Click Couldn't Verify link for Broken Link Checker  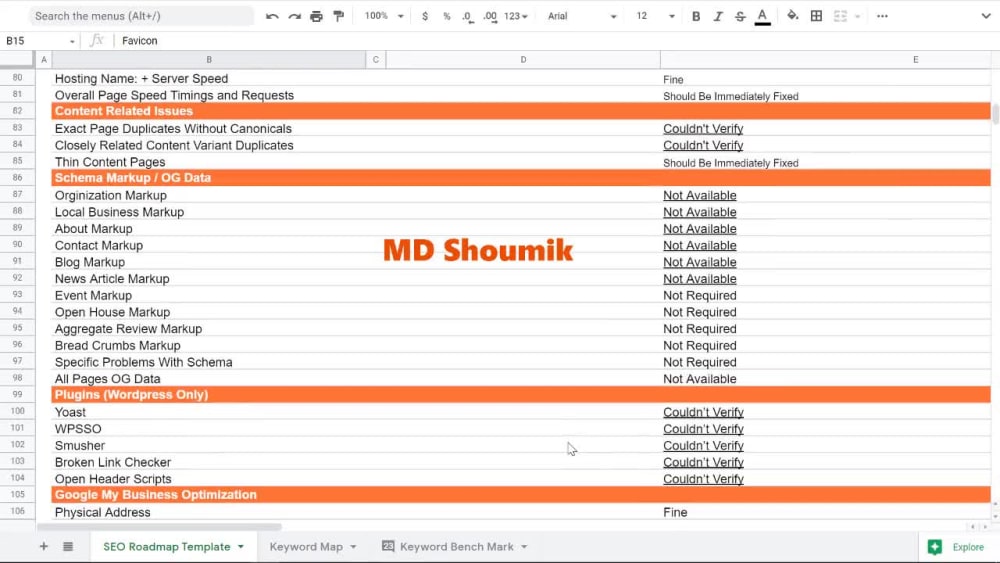click(703, 462)
